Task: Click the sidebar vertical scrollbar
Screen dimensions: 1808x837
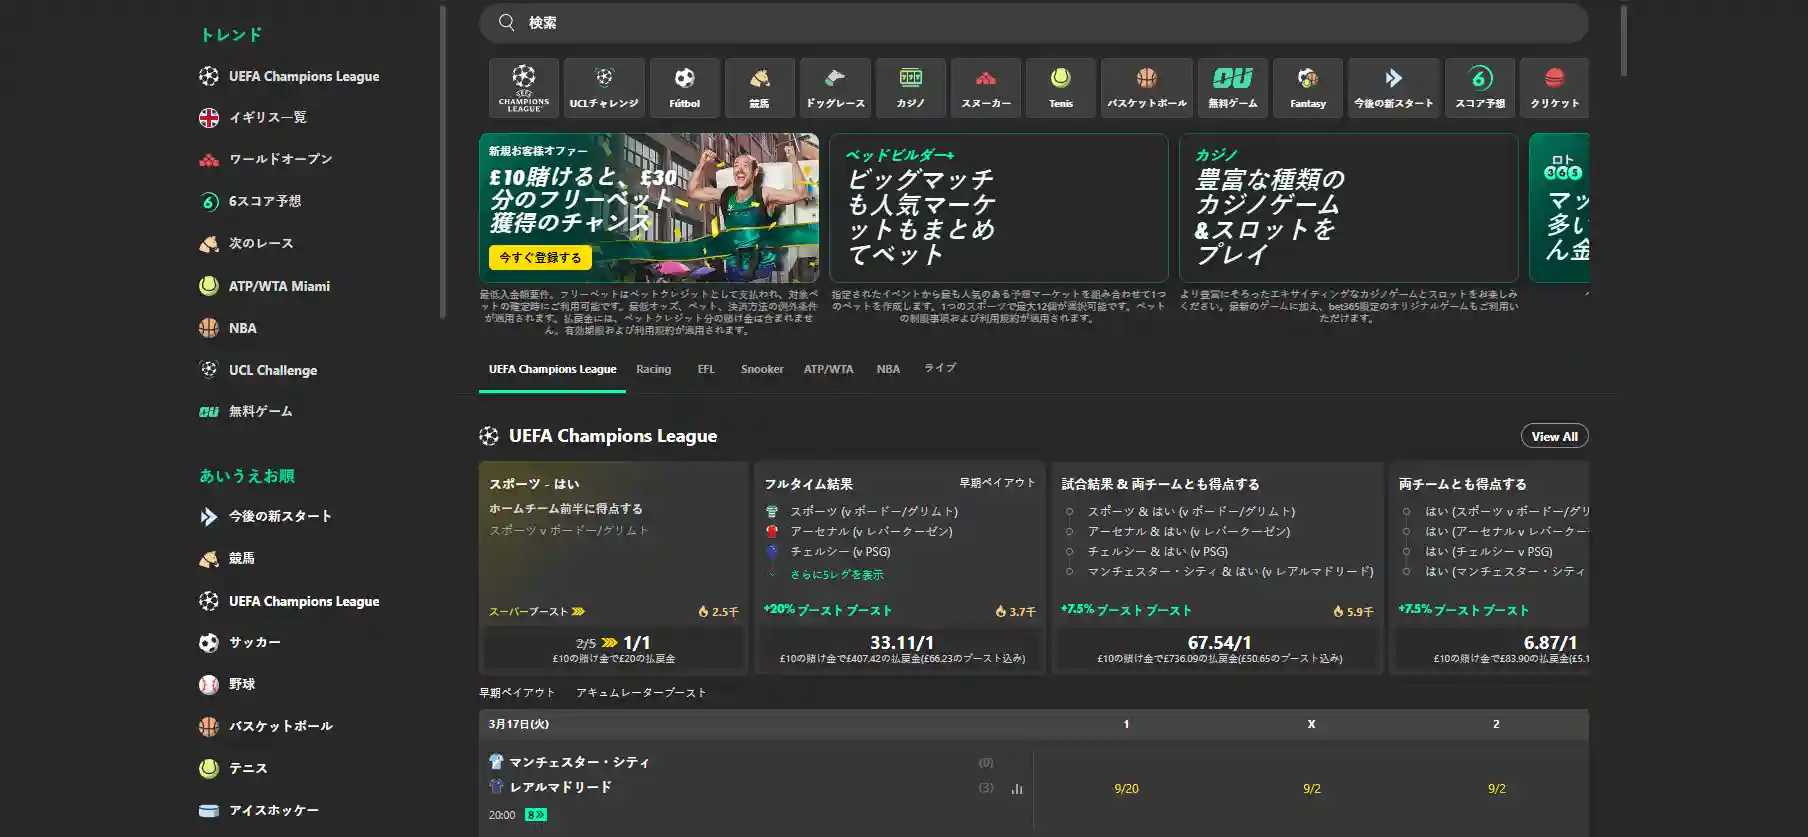Action: pyautogui.click(x=442, y=160)
